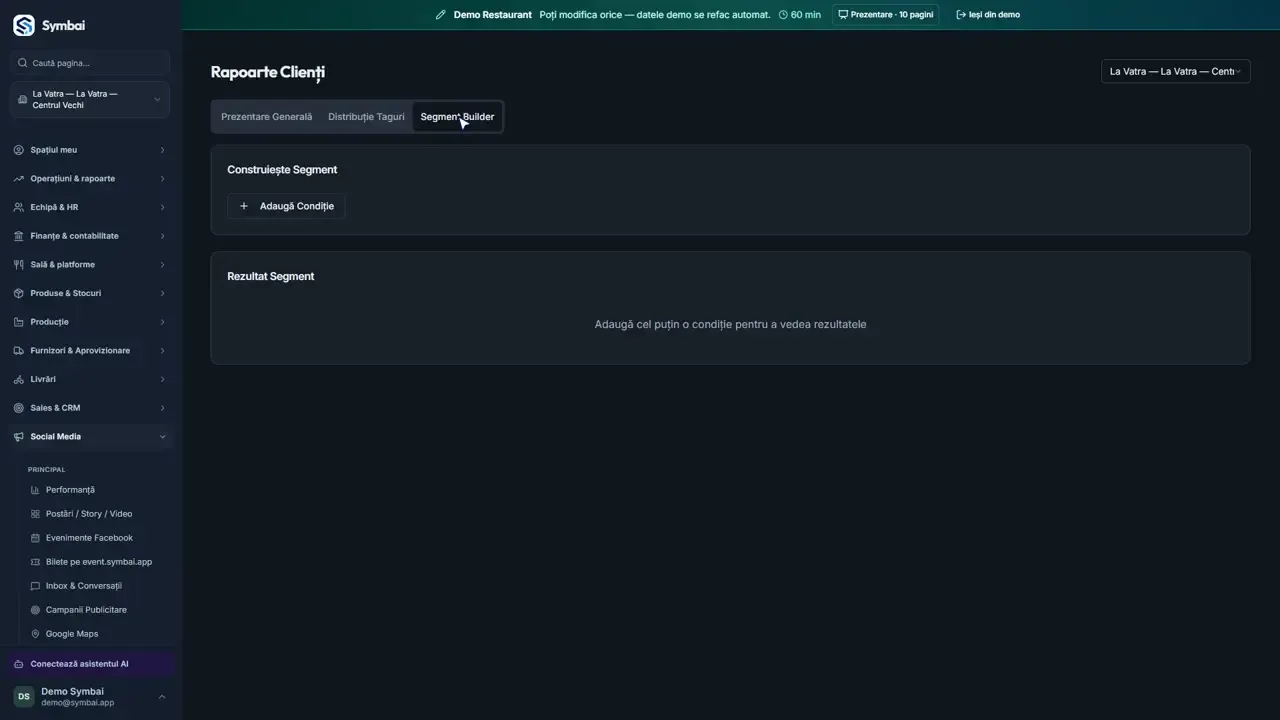Viewport: 1280px width, 720px height.
Task: Click the Conectează asistentul AI robot icon
Action: point(19,664)
